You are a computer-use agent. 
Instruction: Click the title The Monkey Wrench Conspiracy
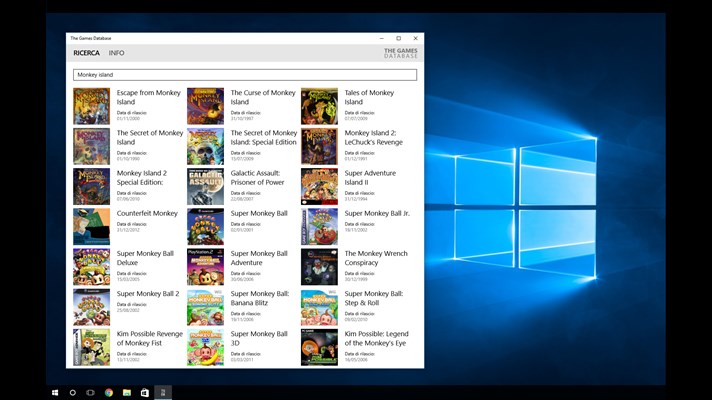click(x=376, y=258)
